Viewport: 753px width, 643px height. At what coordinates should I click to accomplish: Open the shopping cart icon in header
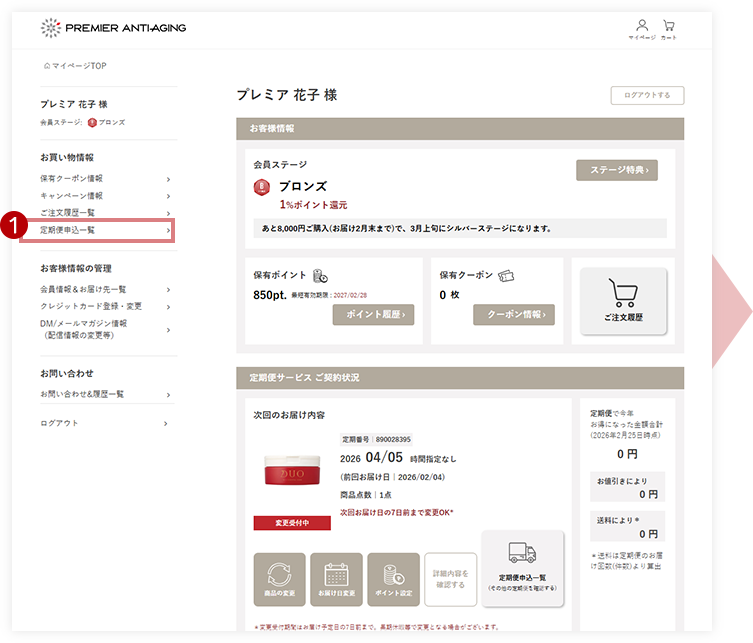[668, 25]
